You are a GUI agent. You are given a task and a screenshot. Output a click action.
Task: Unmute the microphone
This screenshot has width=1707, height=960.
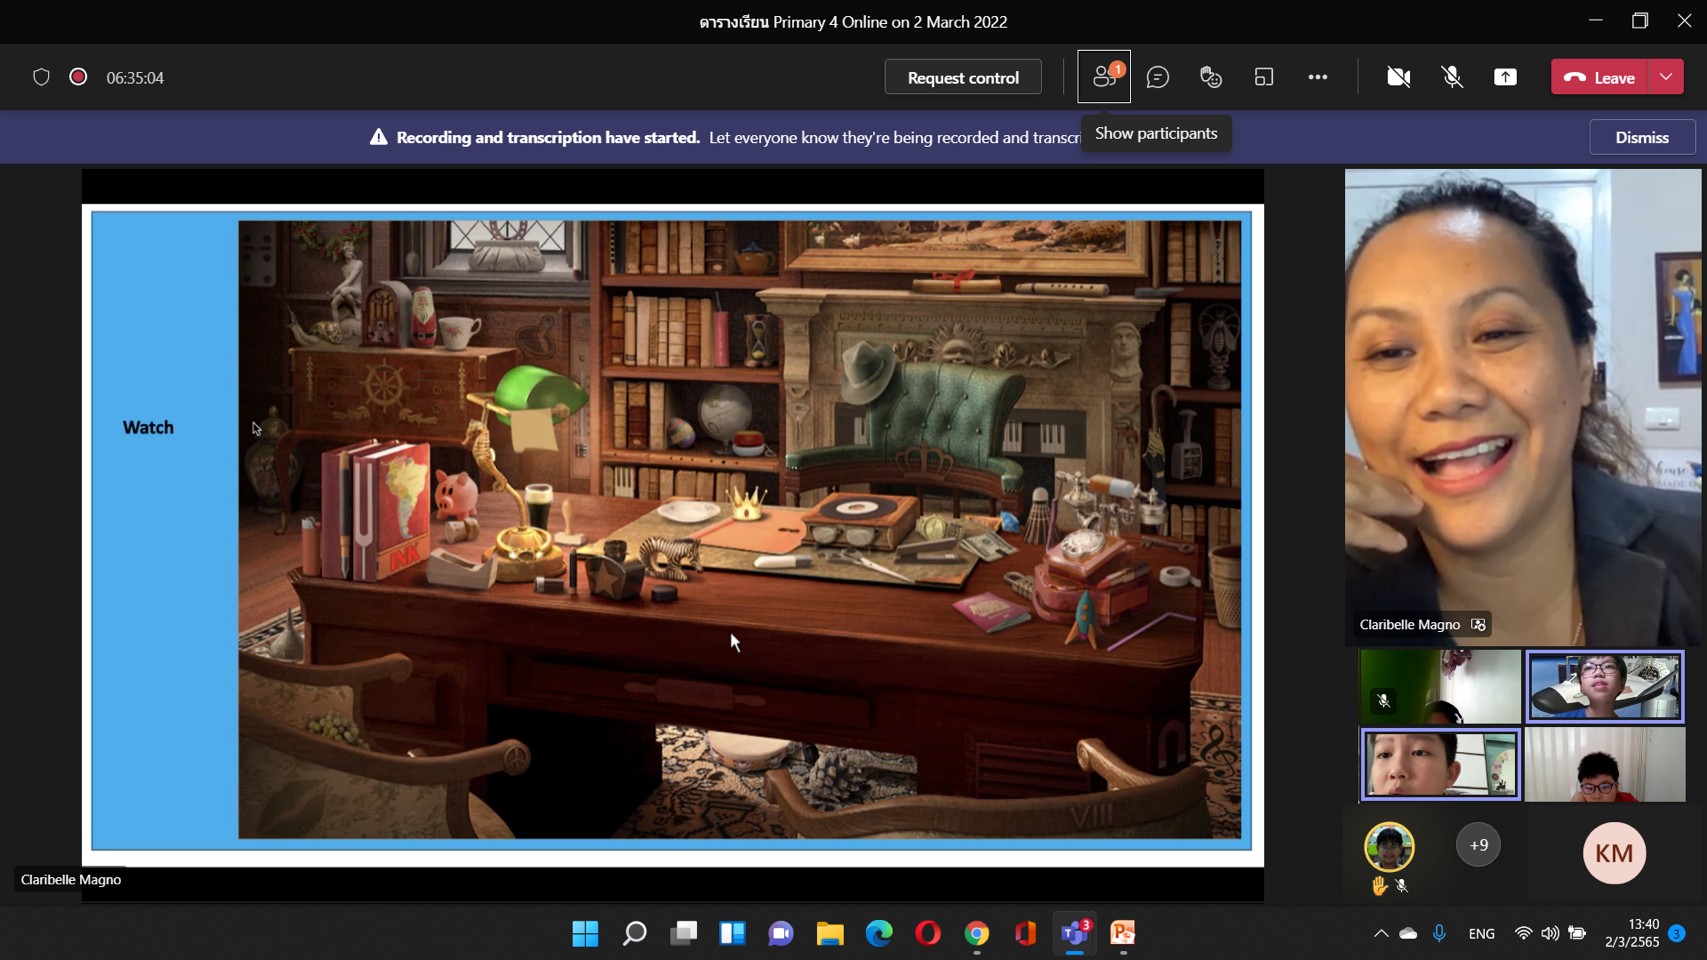[1452, 77]
